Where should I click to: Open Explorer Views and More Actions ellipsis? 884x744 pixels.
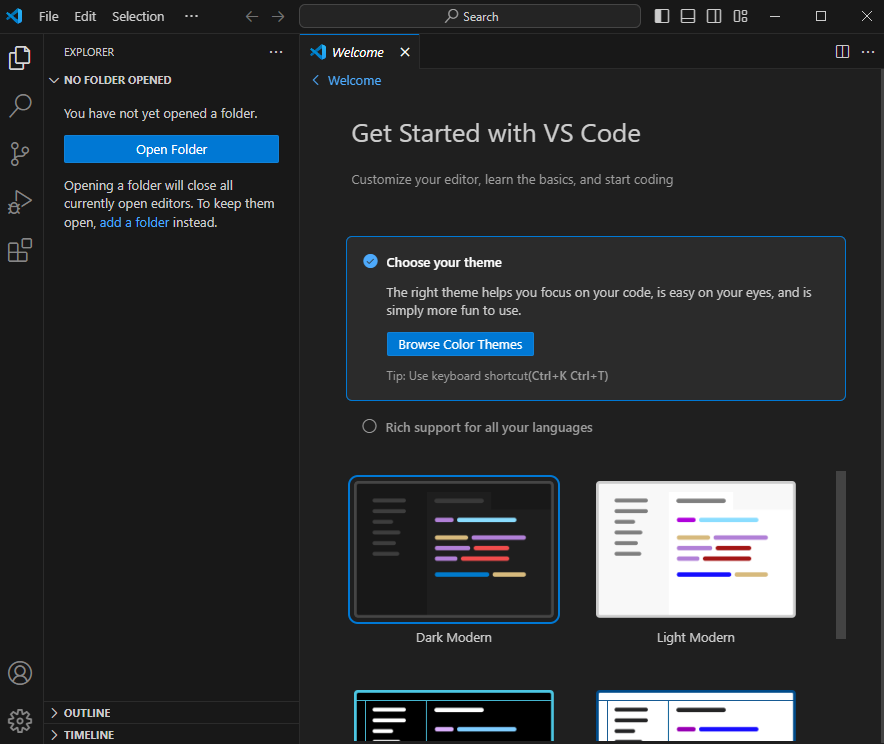276,52
